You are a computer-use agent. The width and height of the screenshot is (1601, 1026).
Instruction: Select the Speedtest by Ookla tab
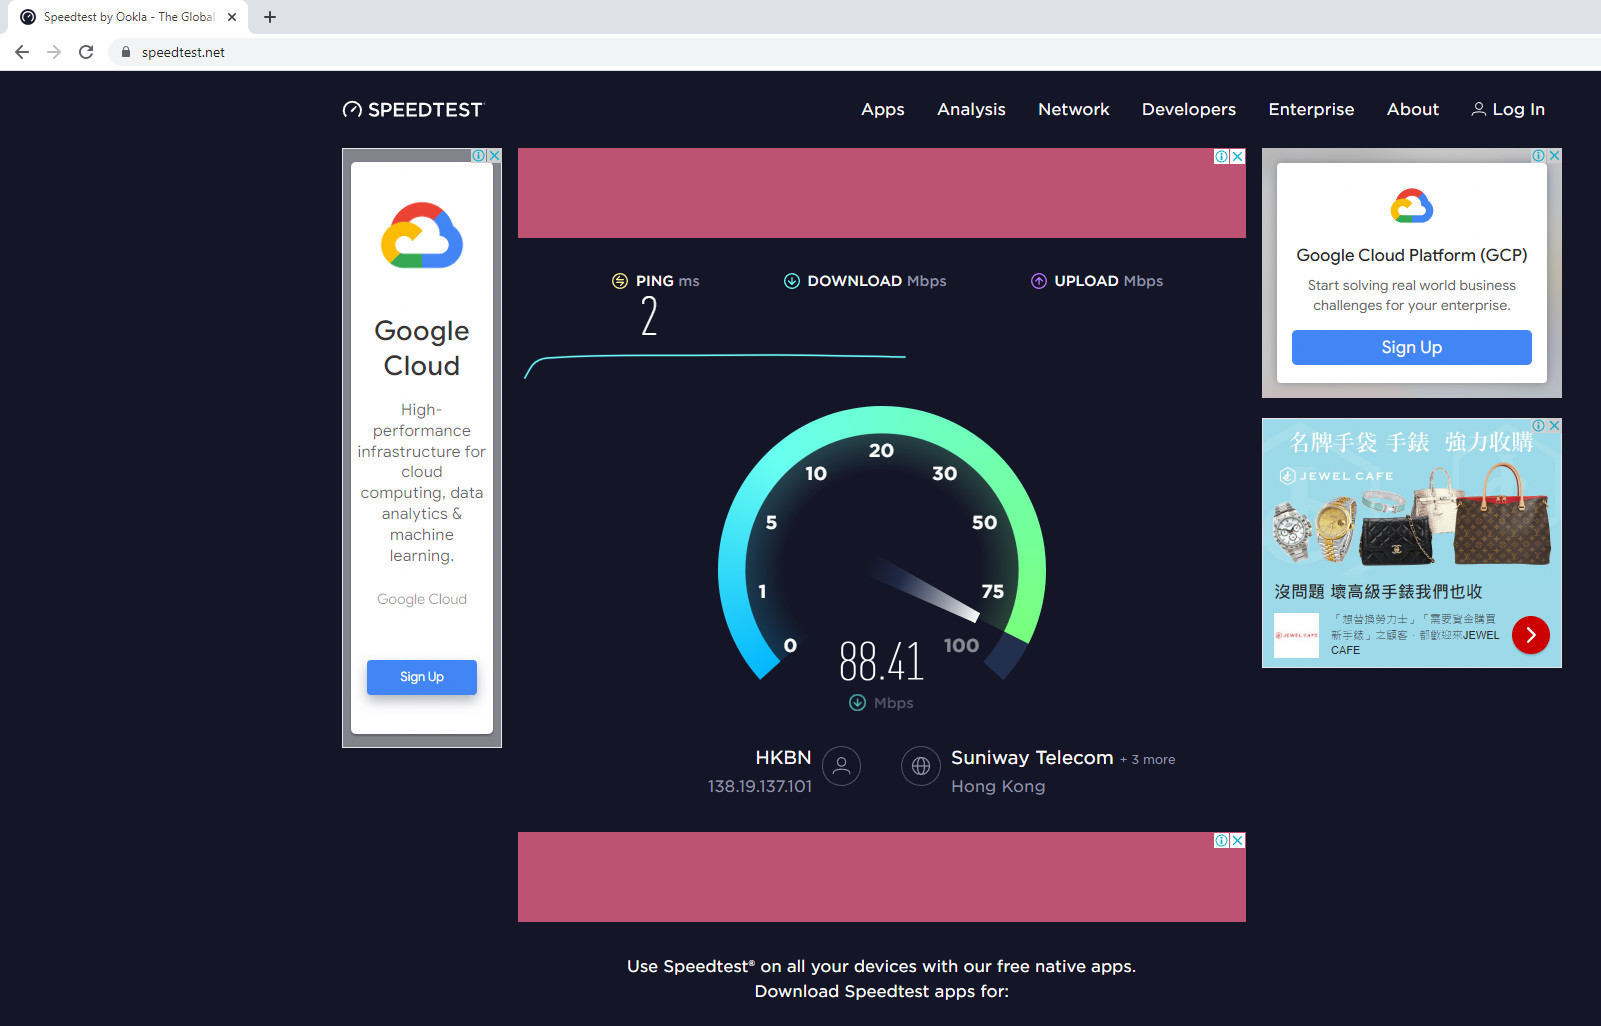128,17
